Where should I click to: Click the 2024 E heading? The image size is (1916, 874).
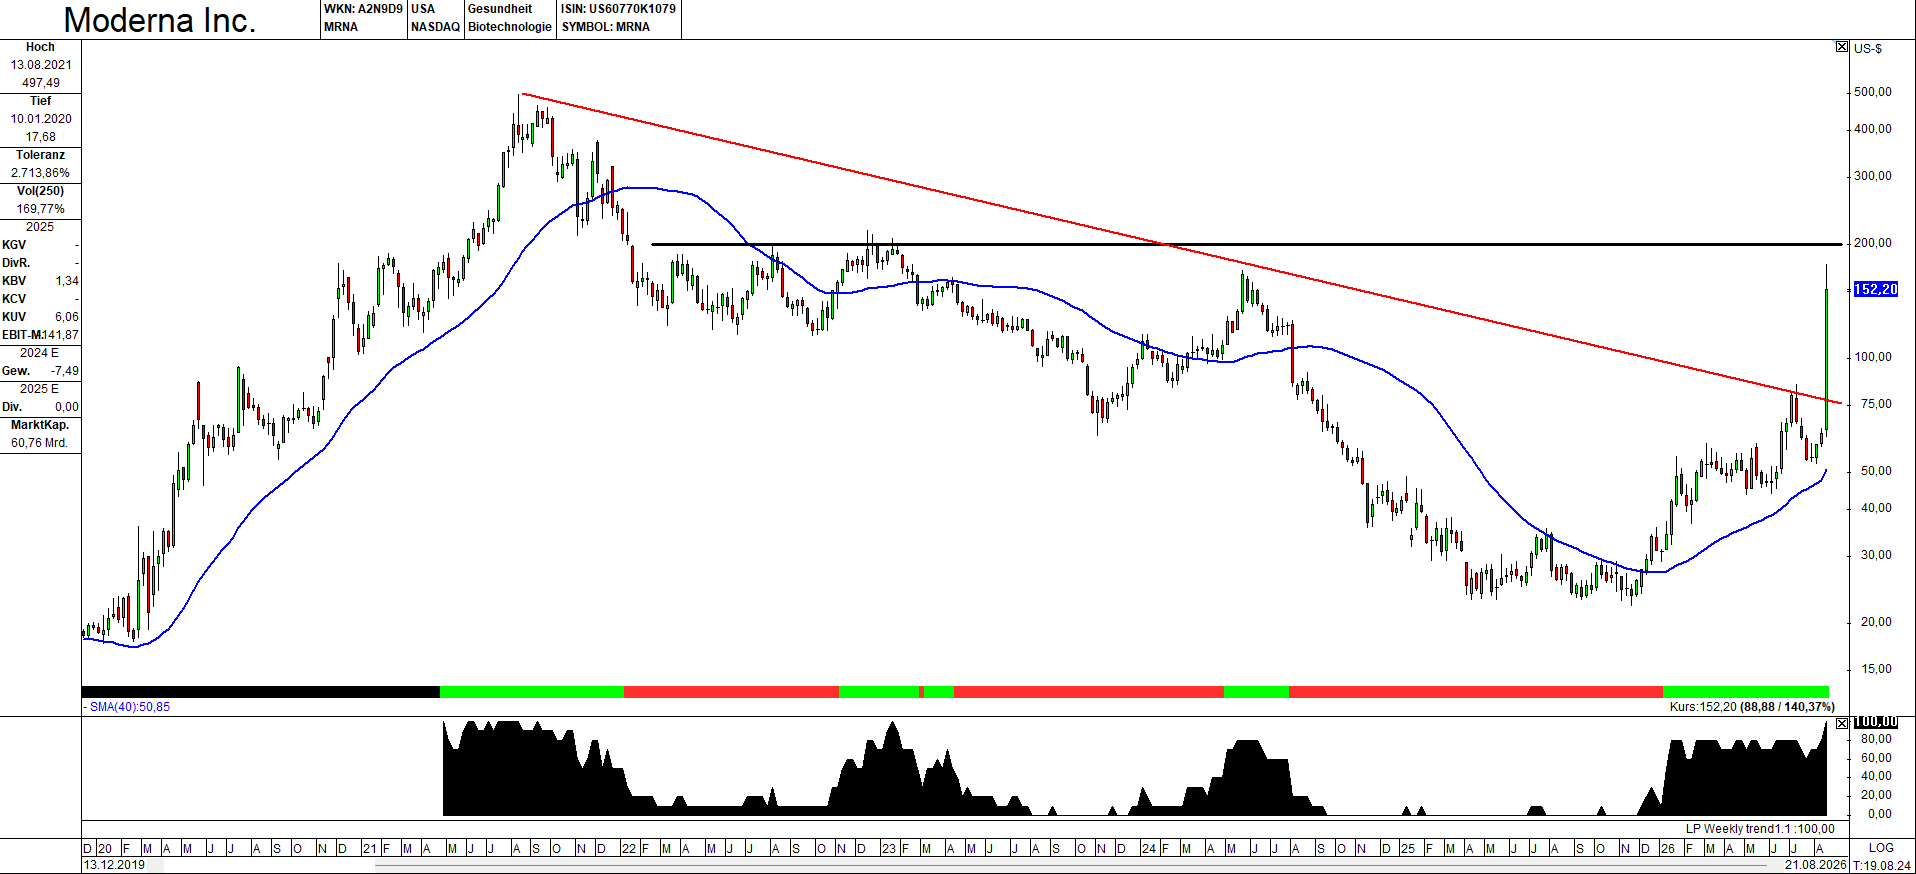(40, 353)
